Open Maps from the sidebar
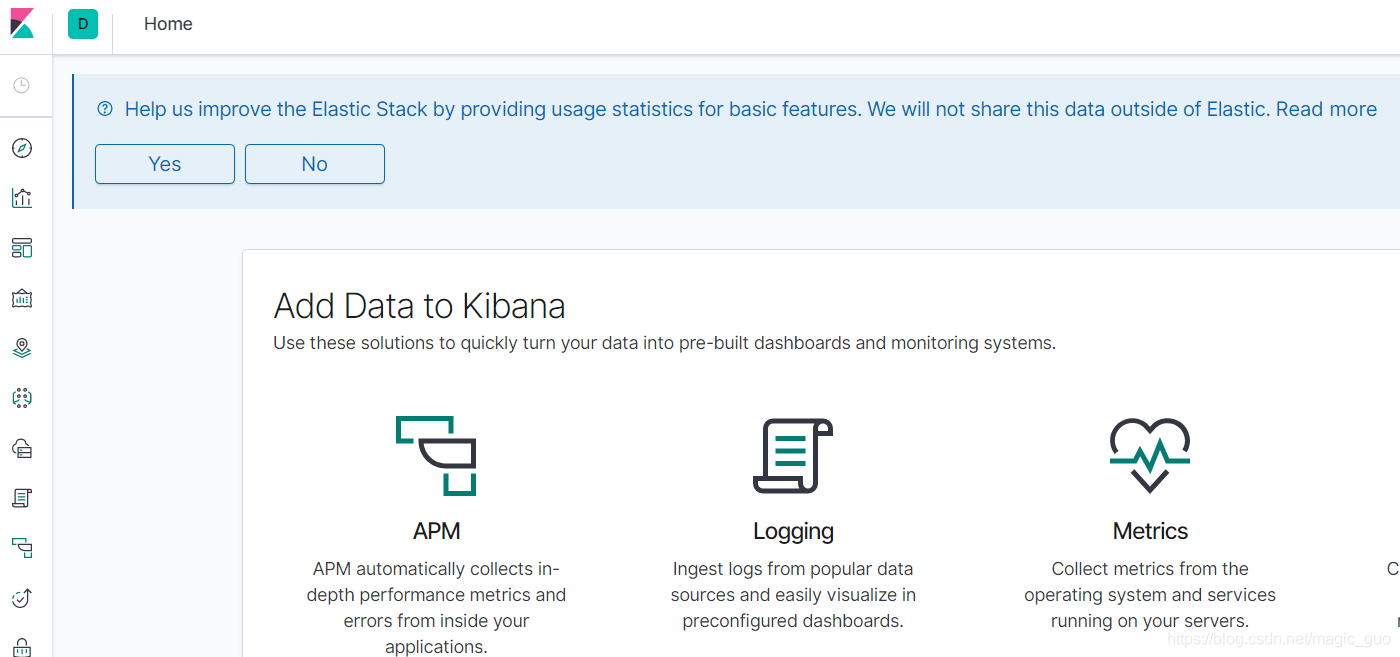Screen dimensions: 1400x657 coord(22,348)
